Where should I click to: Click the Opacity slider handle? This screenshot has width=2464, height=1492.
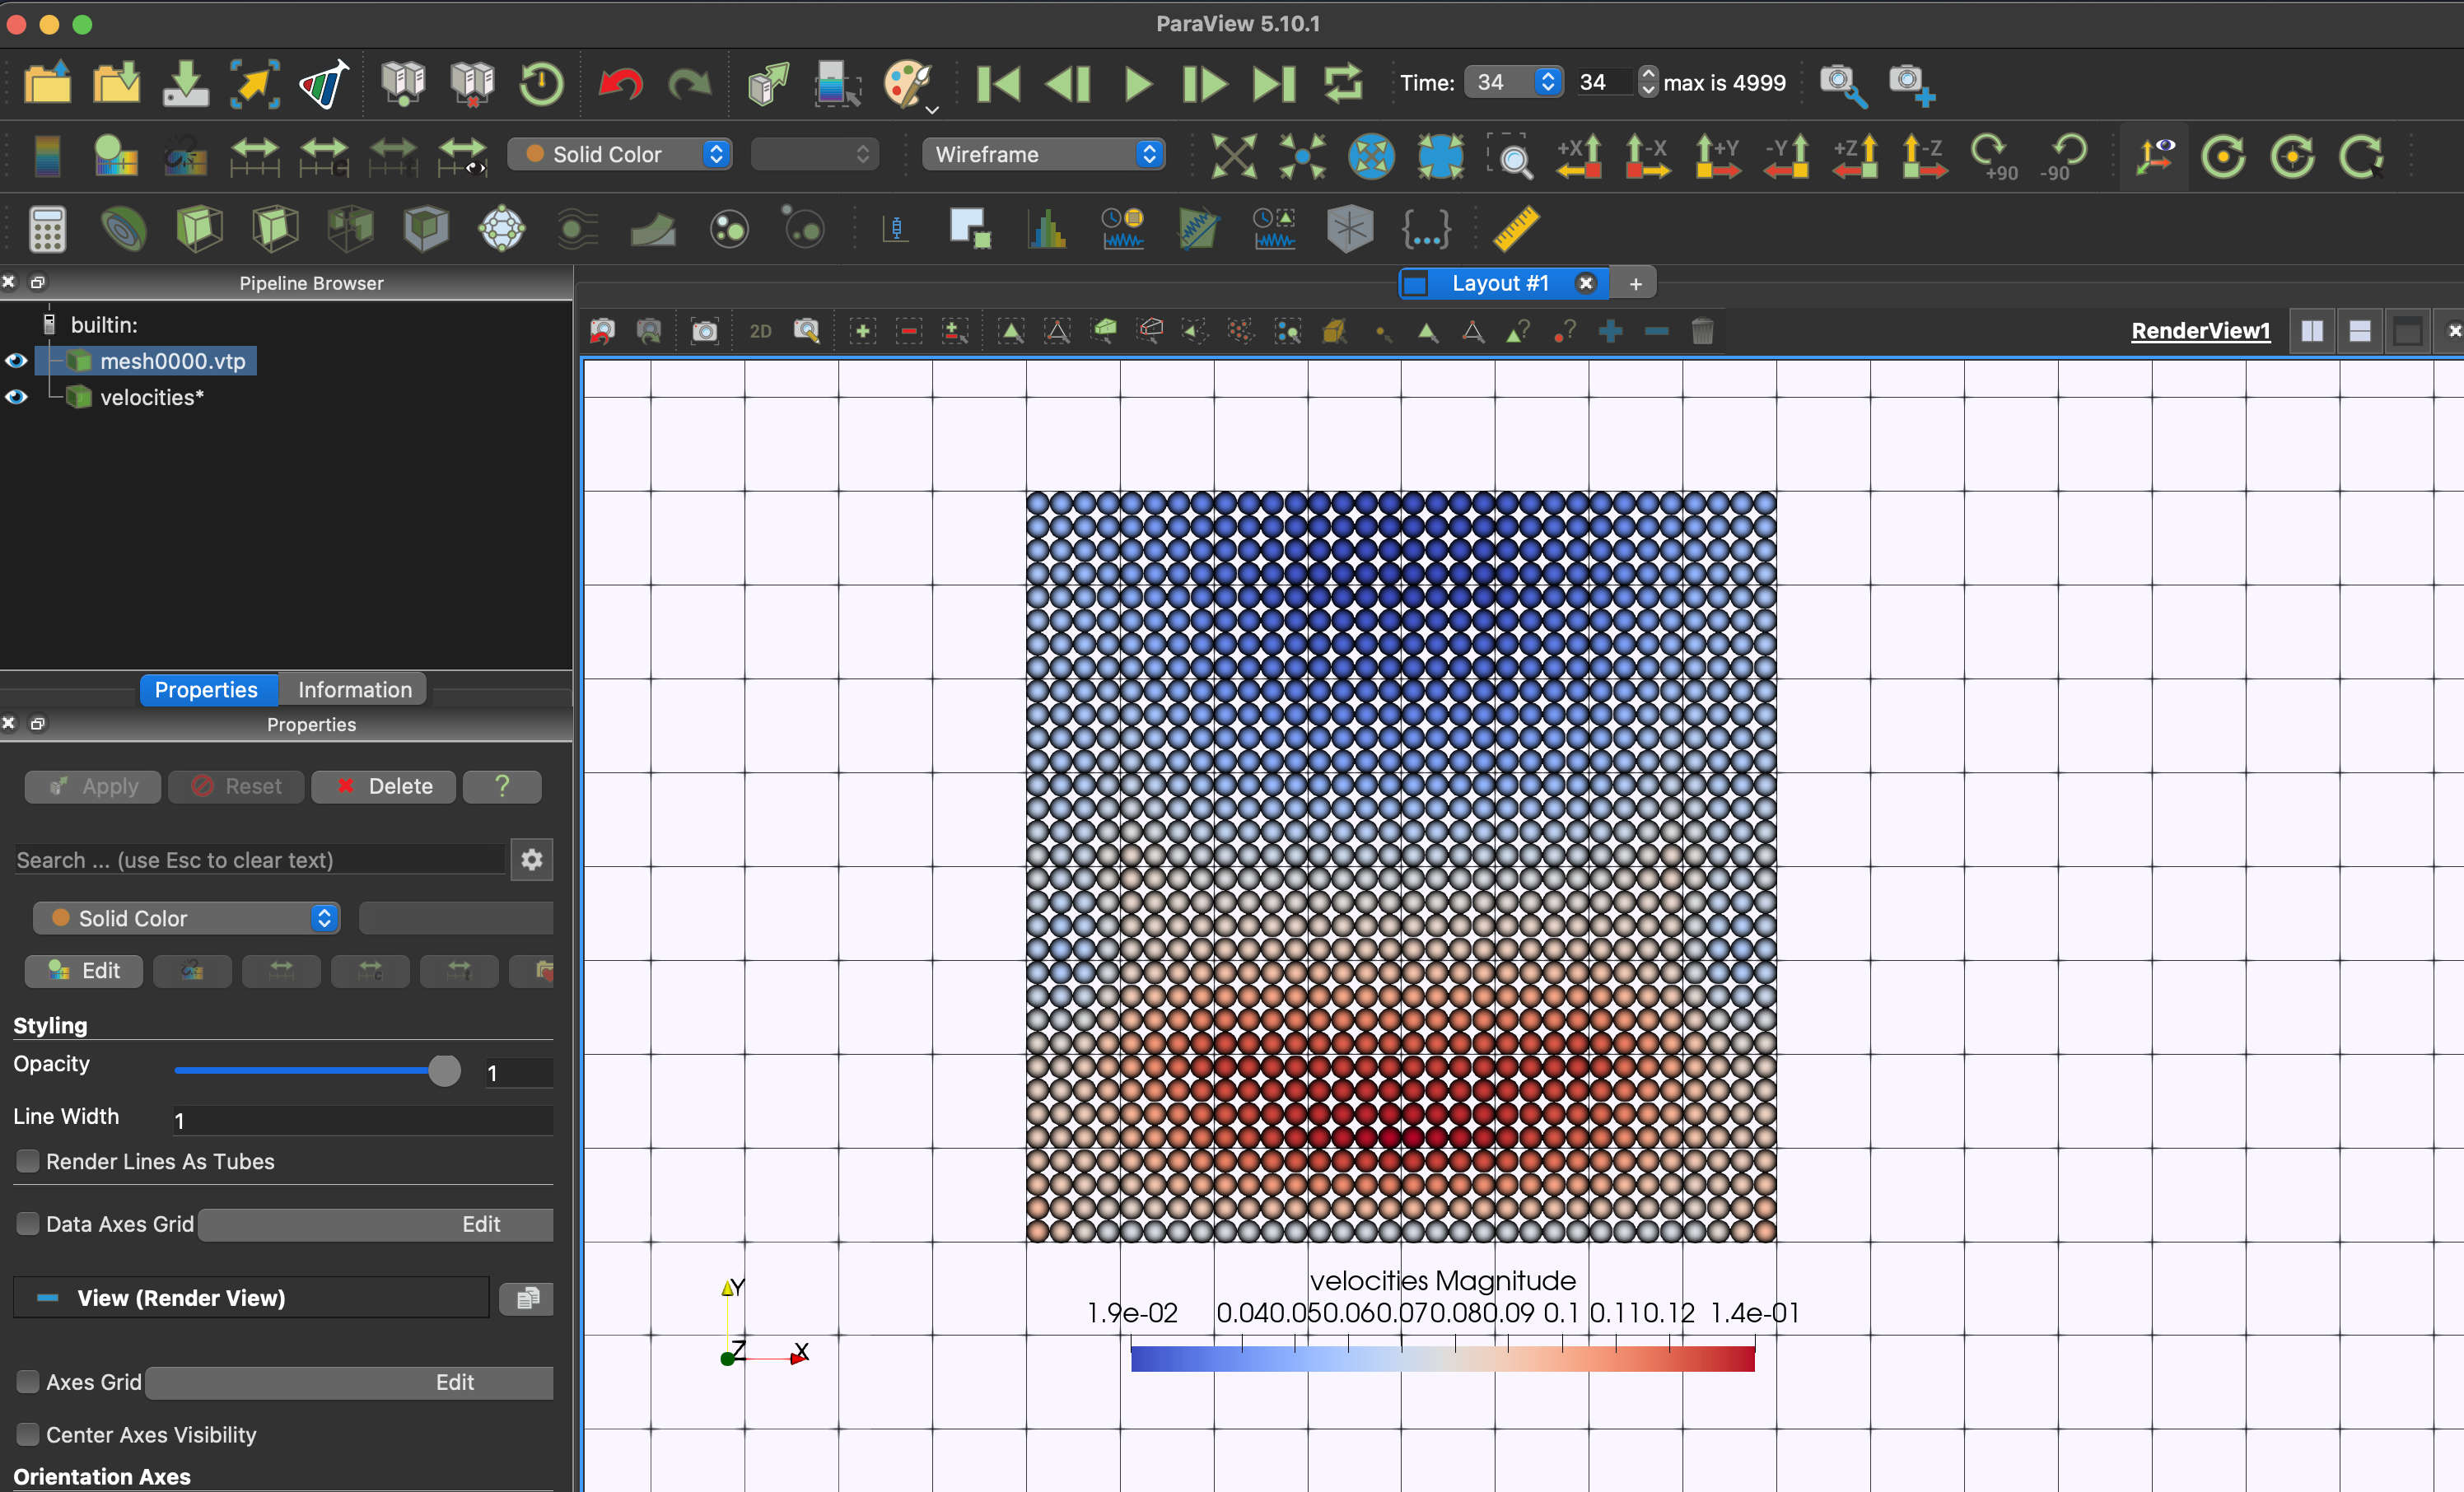click(x=444, y=1071)
